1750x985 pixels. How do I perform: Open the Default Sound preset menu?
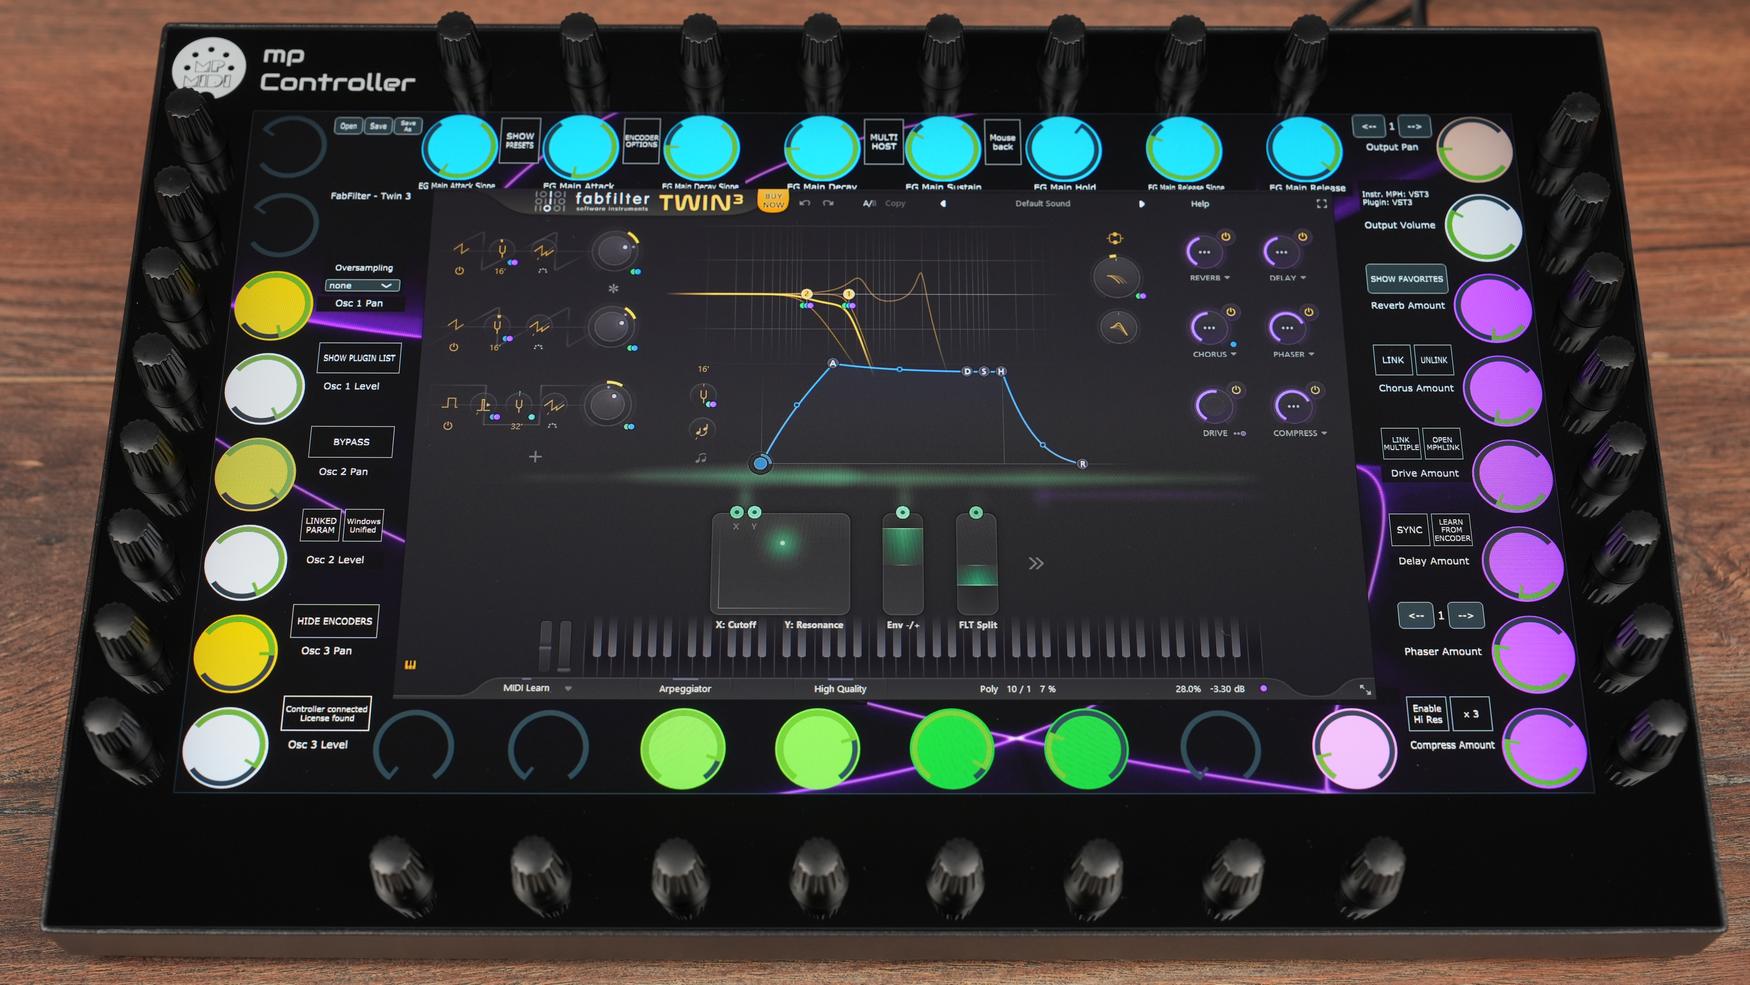point(1042,204)
